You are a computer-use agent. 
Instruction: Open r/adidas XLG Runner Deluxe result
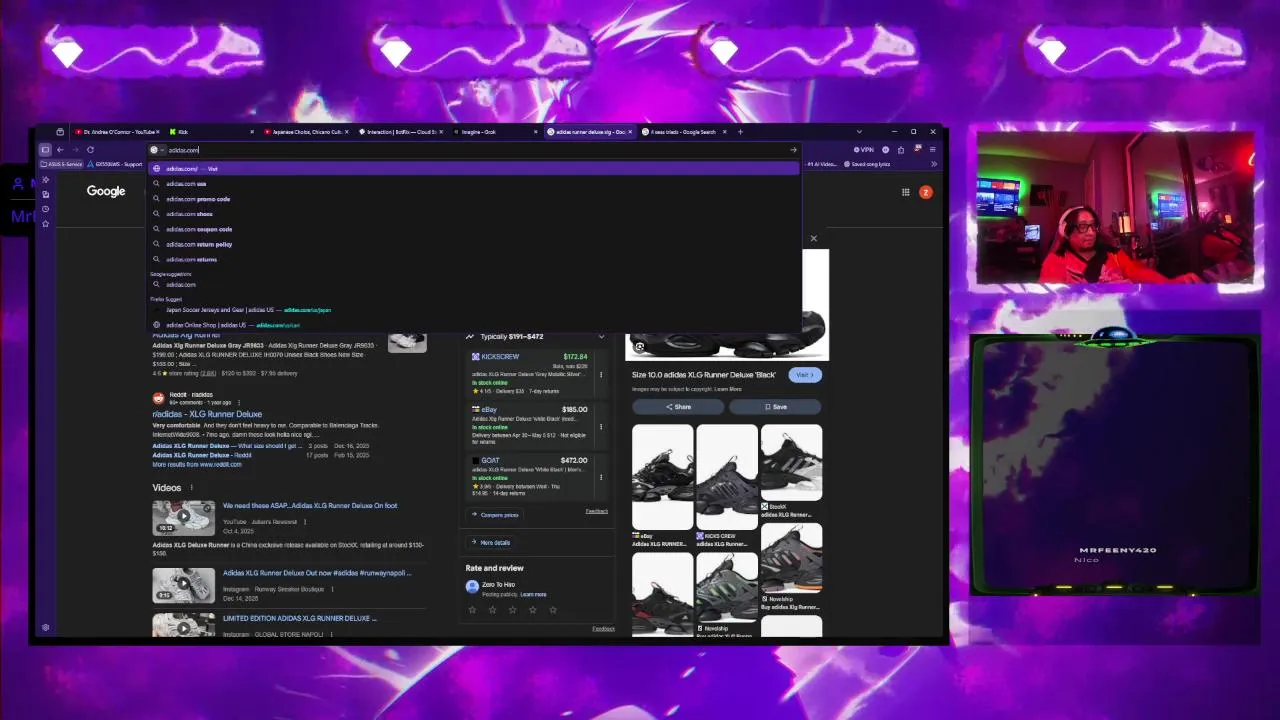207,414
